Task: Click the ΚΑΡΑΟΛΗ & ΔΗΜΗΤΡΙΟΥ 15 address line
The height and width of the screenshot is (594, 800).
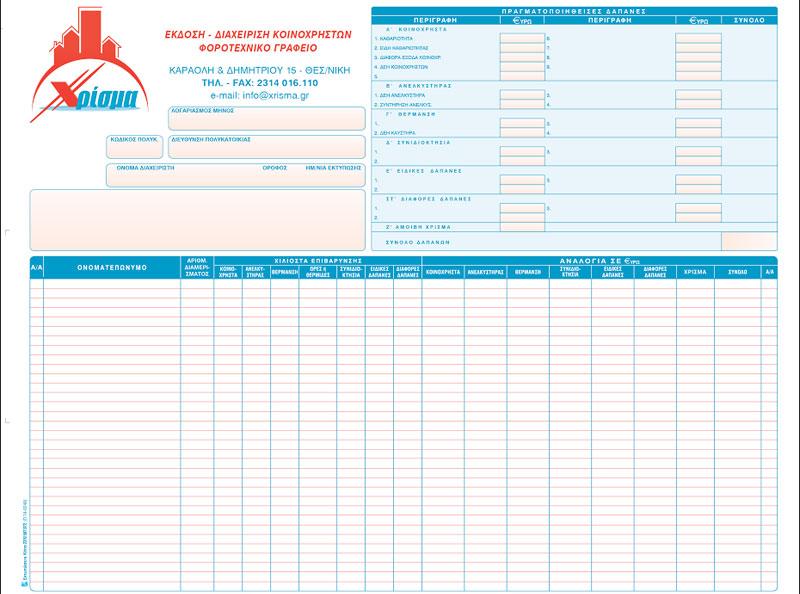Action: 260,70
